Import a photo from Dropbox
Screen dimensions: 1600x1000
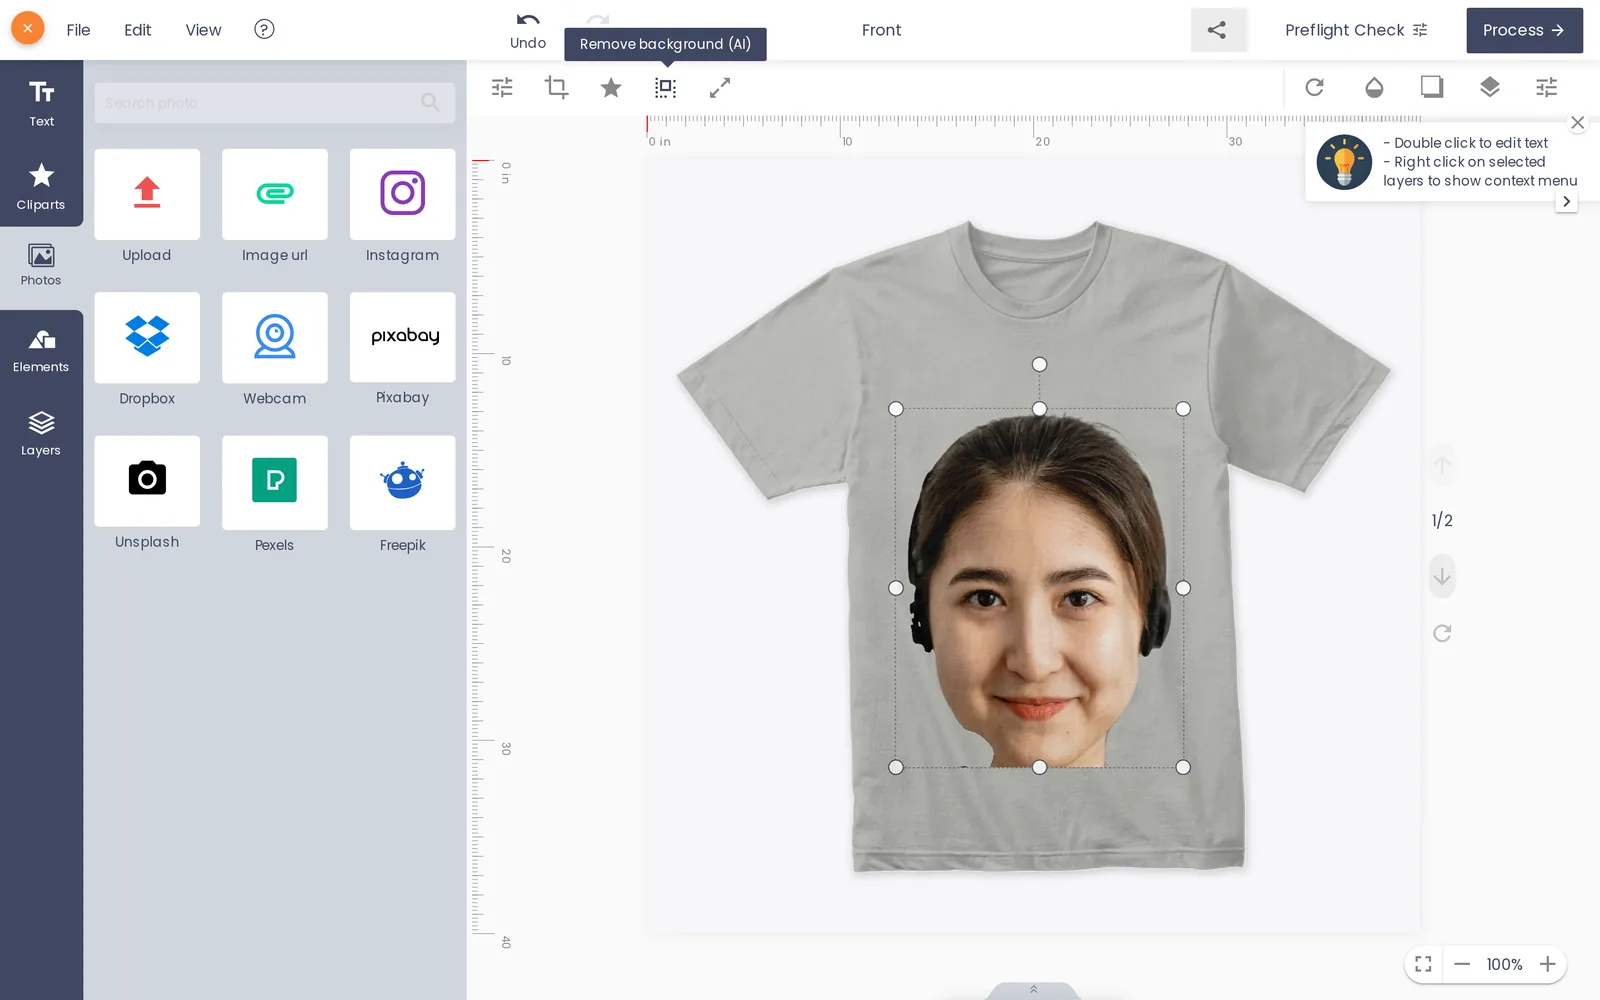click(x=147, y=337)
